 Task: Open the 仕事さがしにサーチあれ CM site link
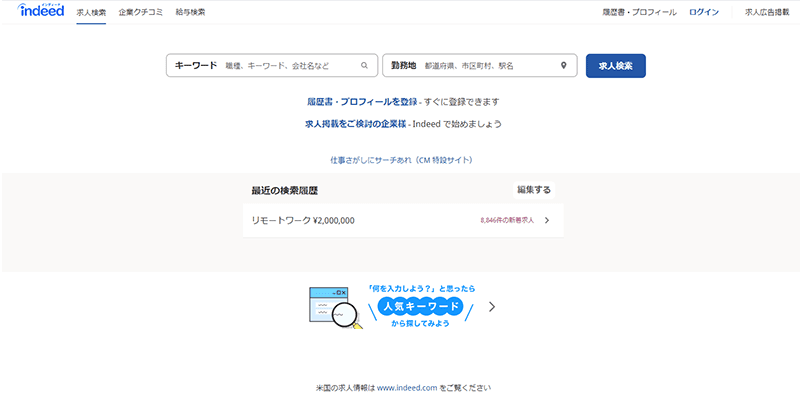tap(402, 160)
